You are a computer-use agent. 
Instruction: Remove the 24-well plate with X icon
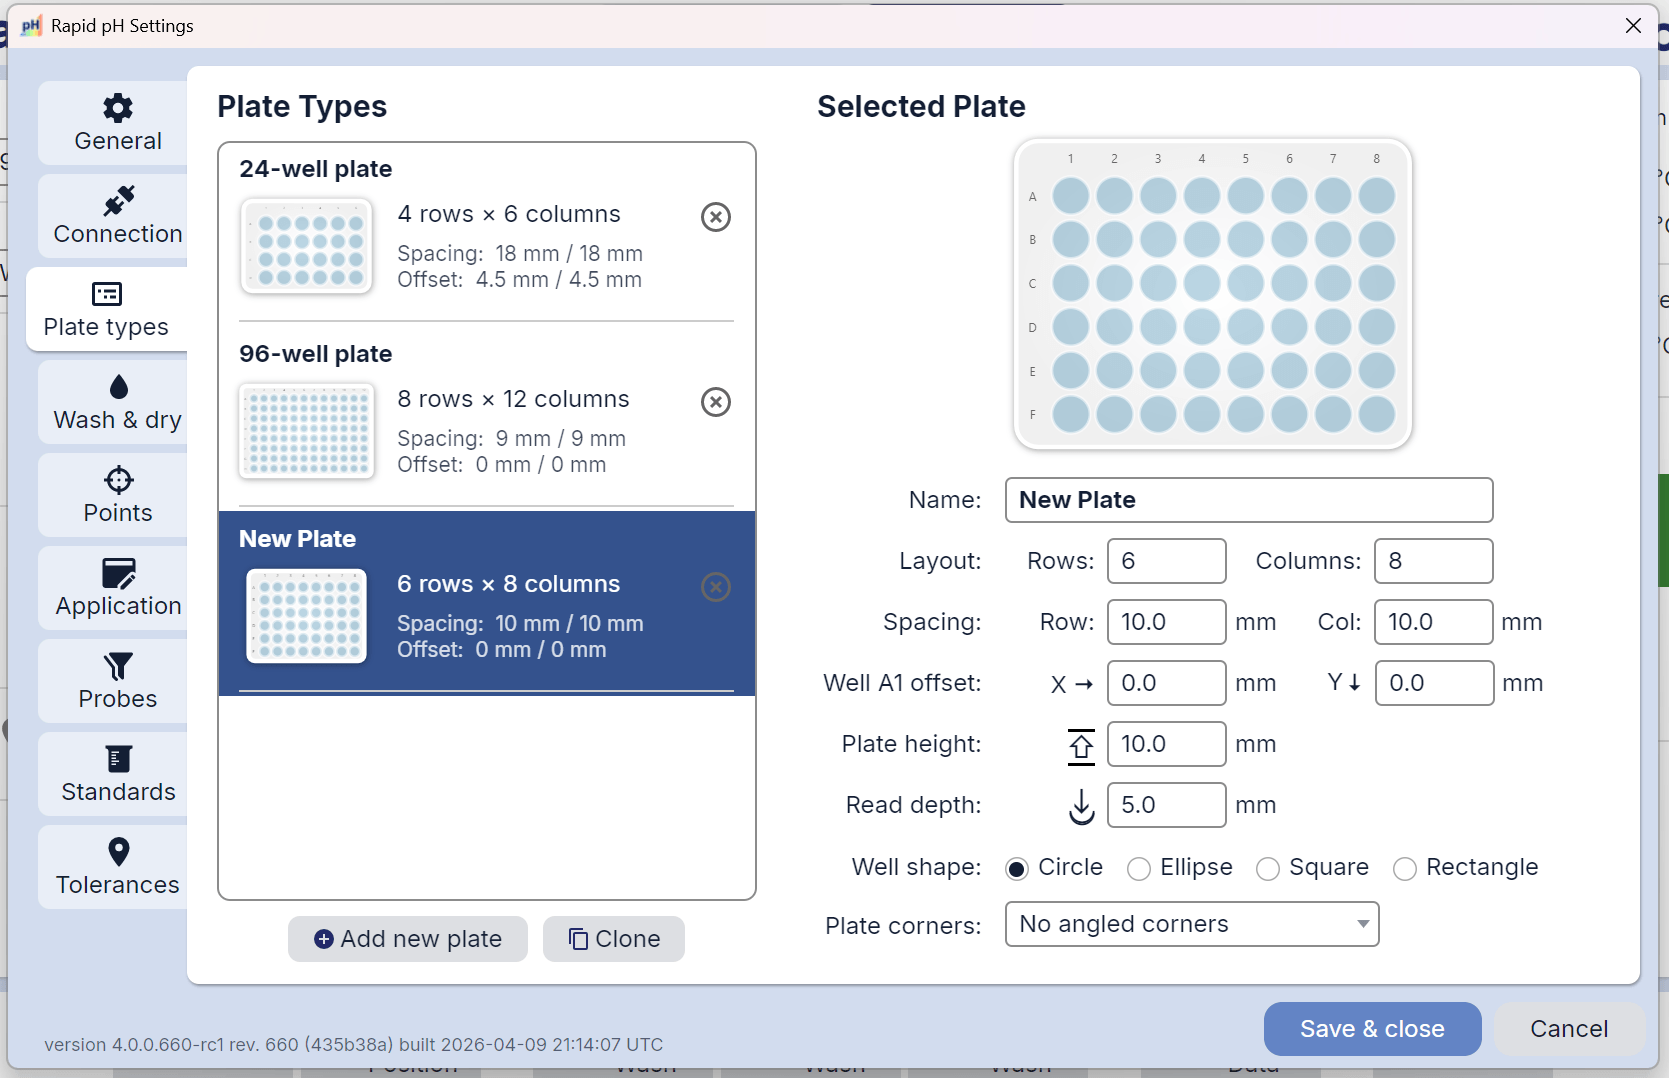point(716,217)
